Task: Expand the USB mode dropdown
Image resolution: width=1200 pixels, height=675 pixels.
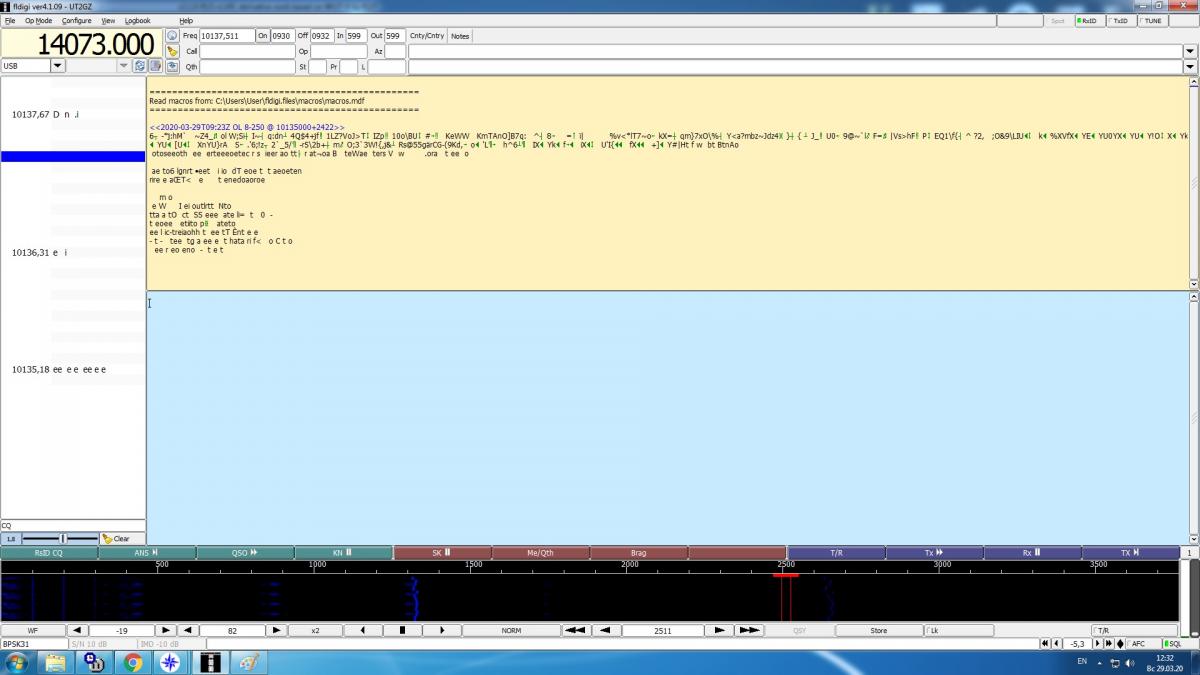Action: [57, 66]
